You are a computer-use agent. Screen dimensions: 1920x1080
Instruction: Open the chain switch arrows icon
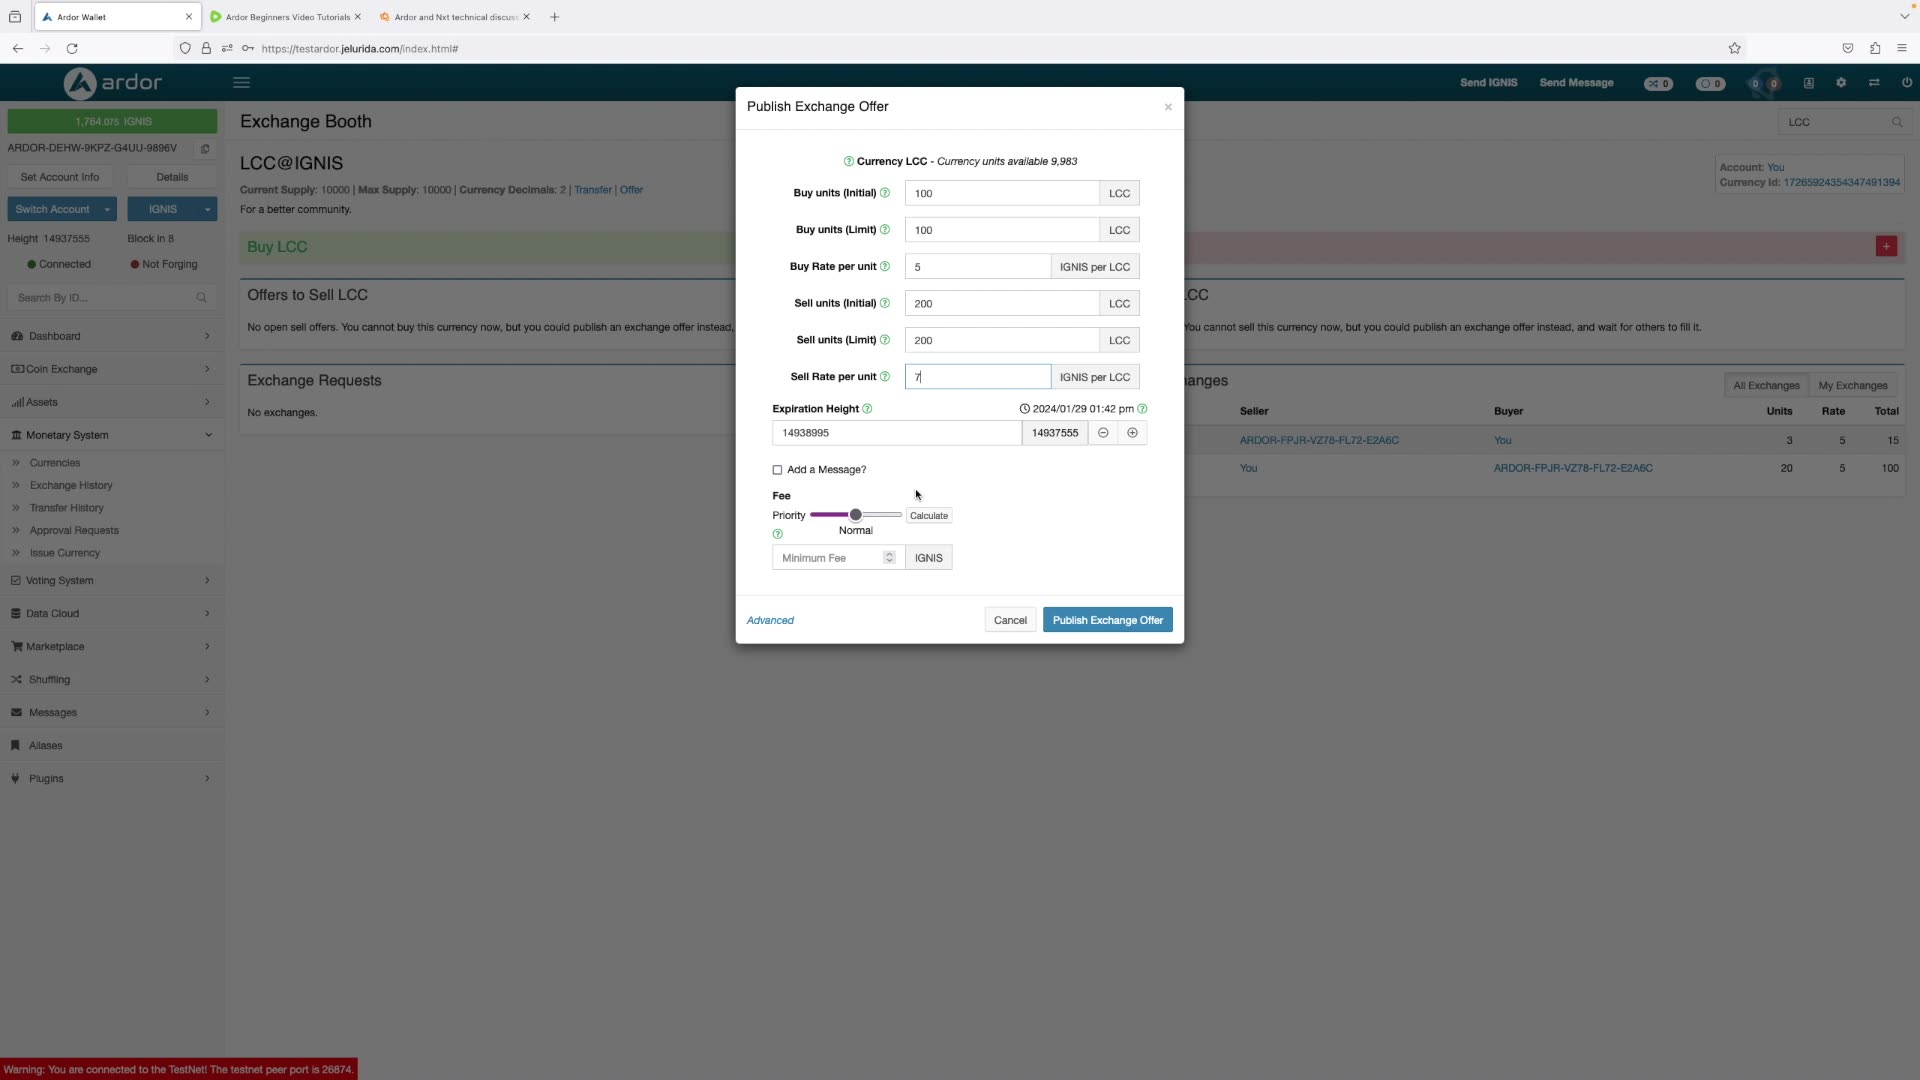1875,82
